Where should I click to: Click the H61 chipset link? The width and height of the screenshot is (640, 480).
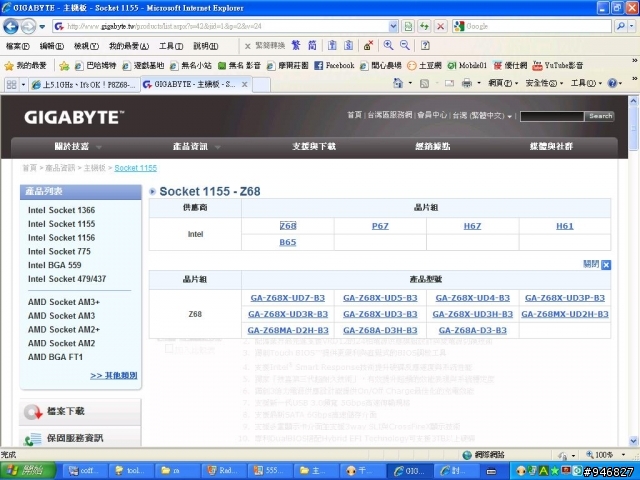[564, 226]
